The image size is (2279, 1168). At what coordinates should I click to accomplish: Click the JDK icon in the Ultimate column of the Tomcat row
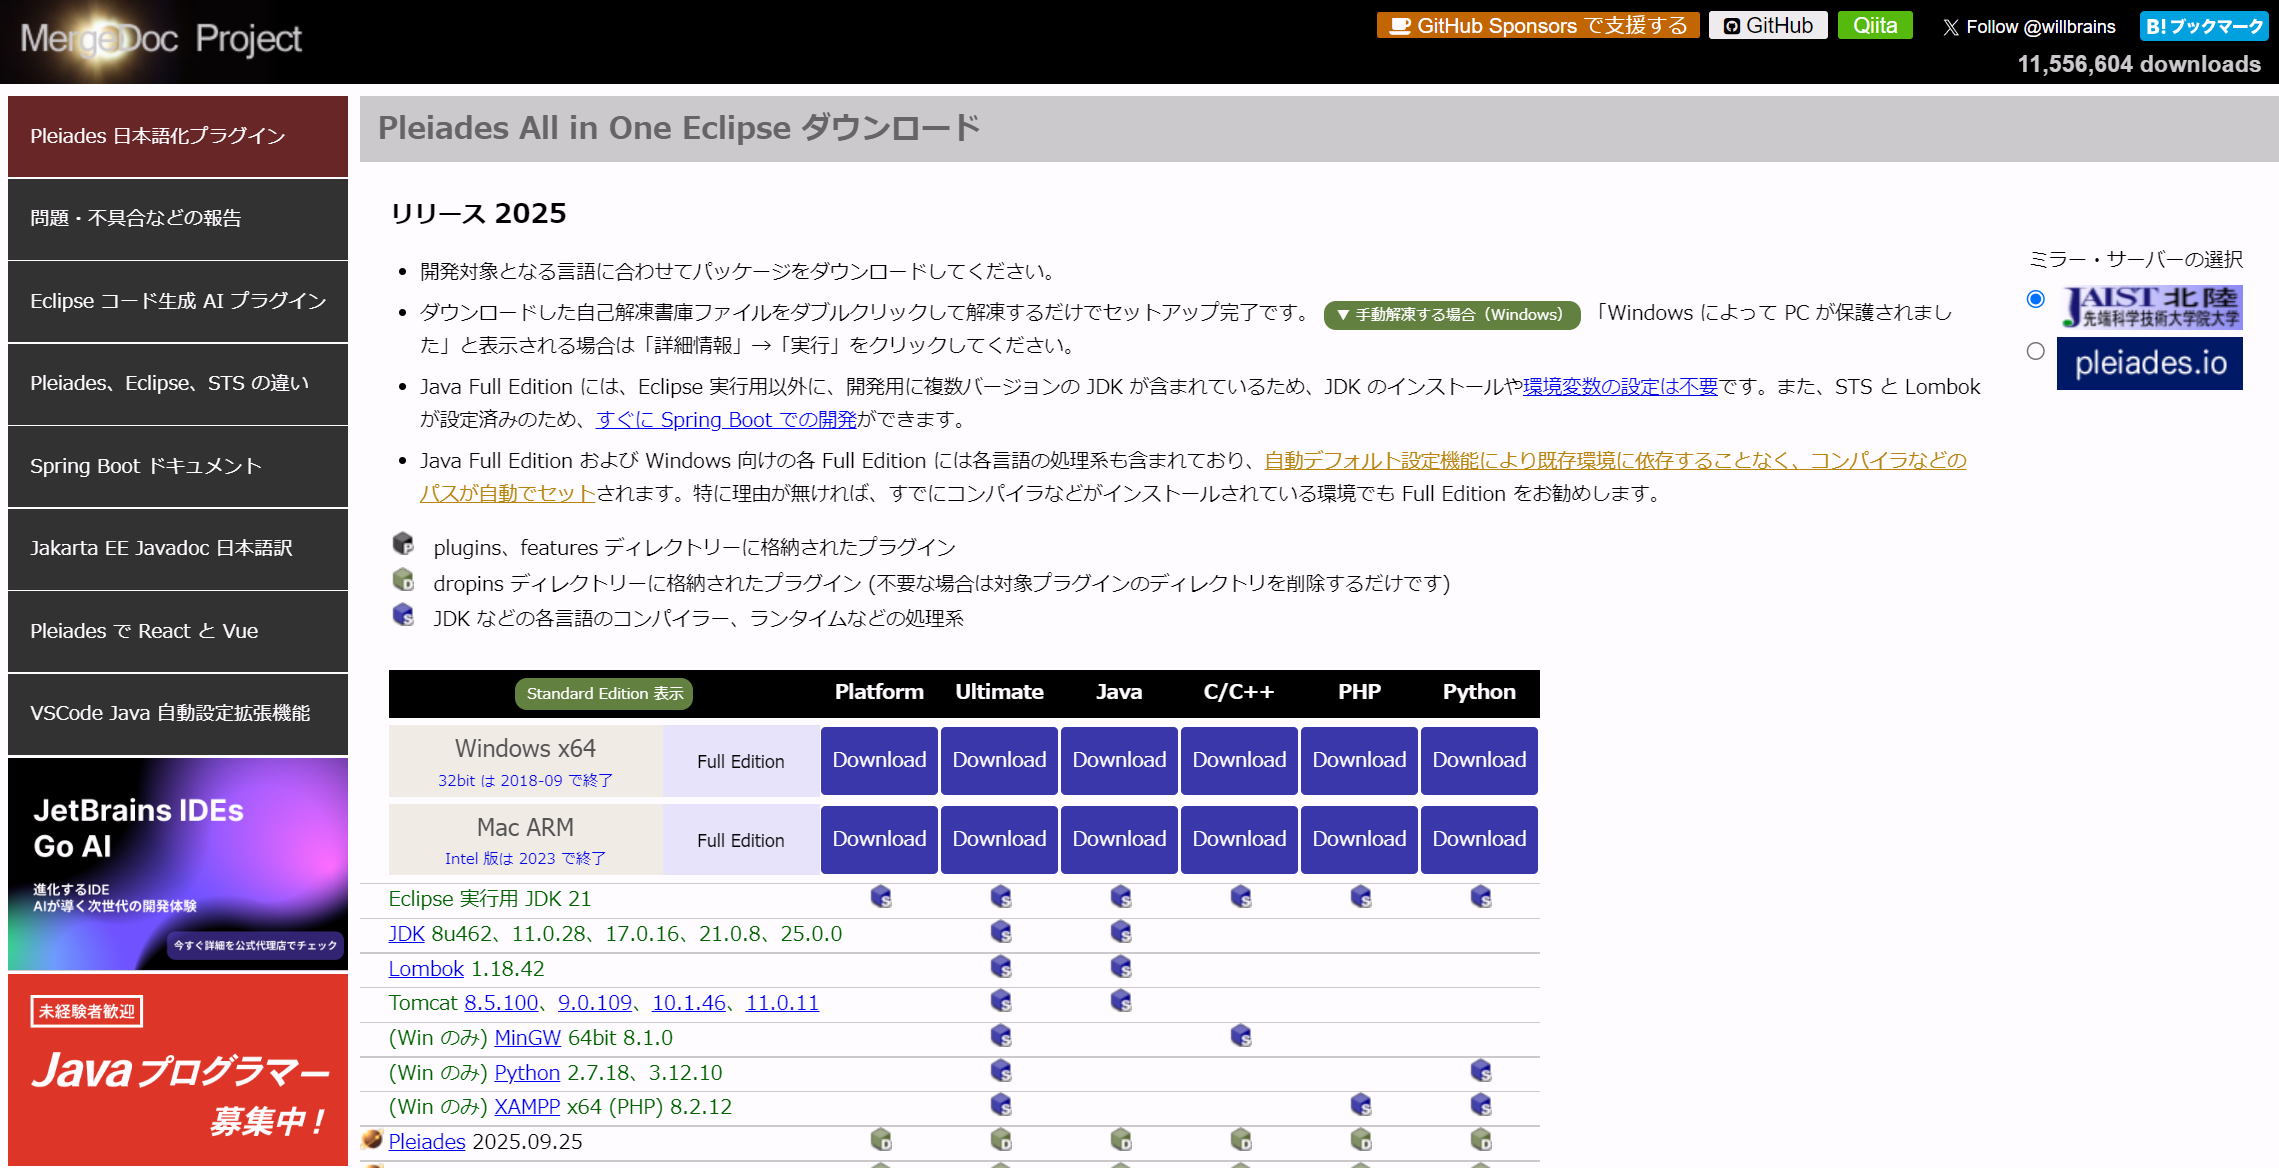coord(1001,1001)
